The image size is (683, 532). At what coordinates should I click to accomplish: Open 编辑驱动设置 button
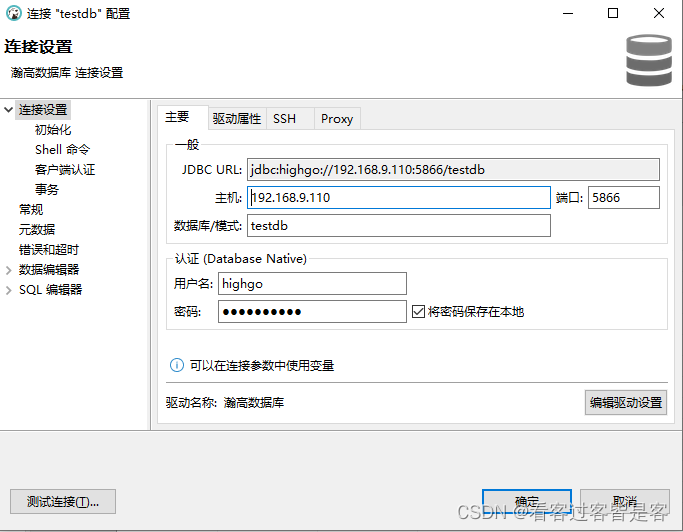626,403
